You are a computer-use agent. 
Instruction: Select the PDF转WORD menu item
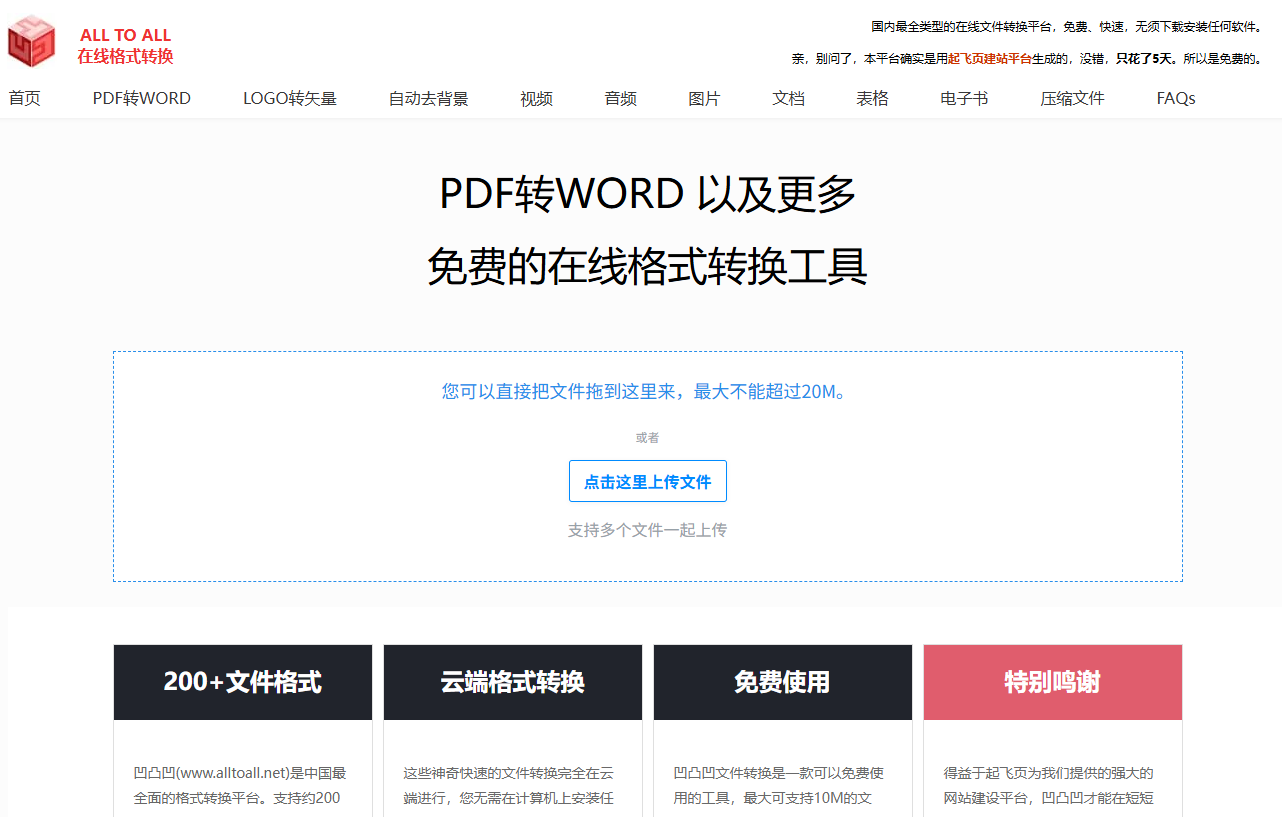pyautogui.click(x=141, y=98)
